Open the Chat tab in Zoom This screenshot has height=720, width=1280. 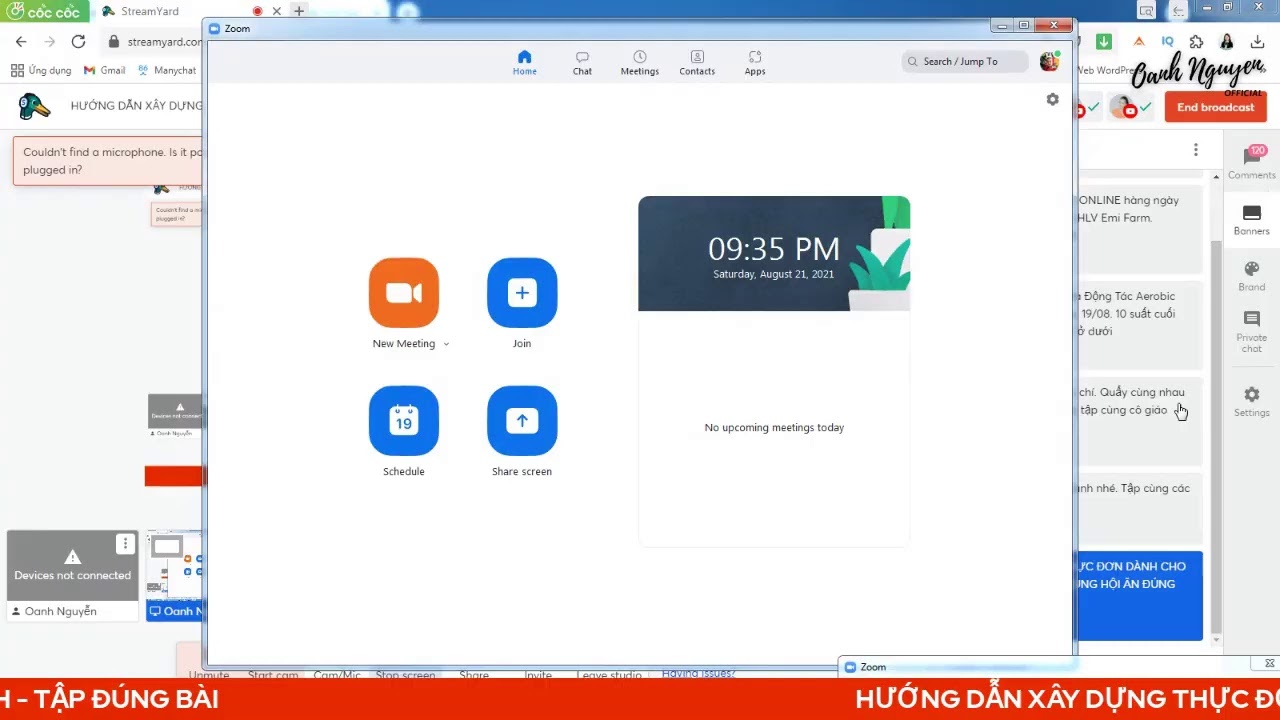(582, 63)
